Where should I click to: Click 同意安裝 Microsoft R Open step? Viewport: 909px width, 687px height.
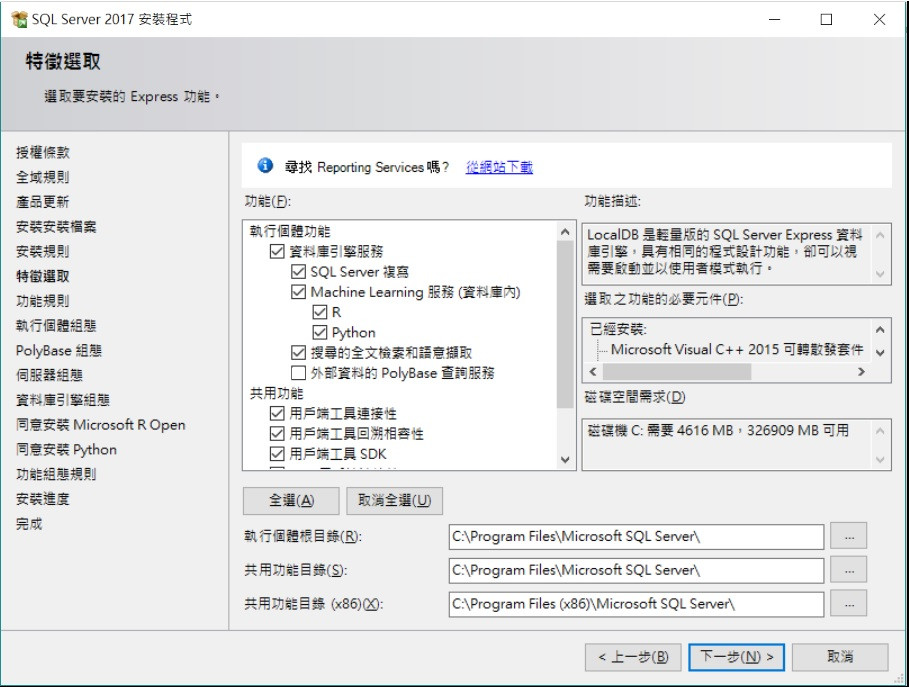coord(101,425)
